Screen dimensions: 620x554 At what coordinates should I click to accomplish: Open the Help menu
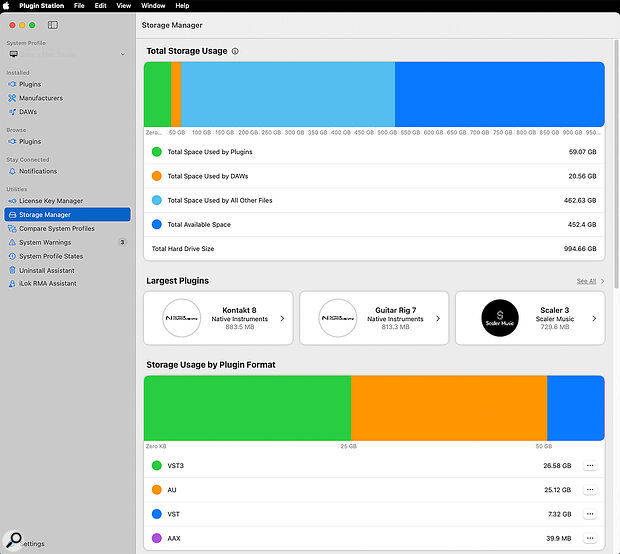pos(182,6)
